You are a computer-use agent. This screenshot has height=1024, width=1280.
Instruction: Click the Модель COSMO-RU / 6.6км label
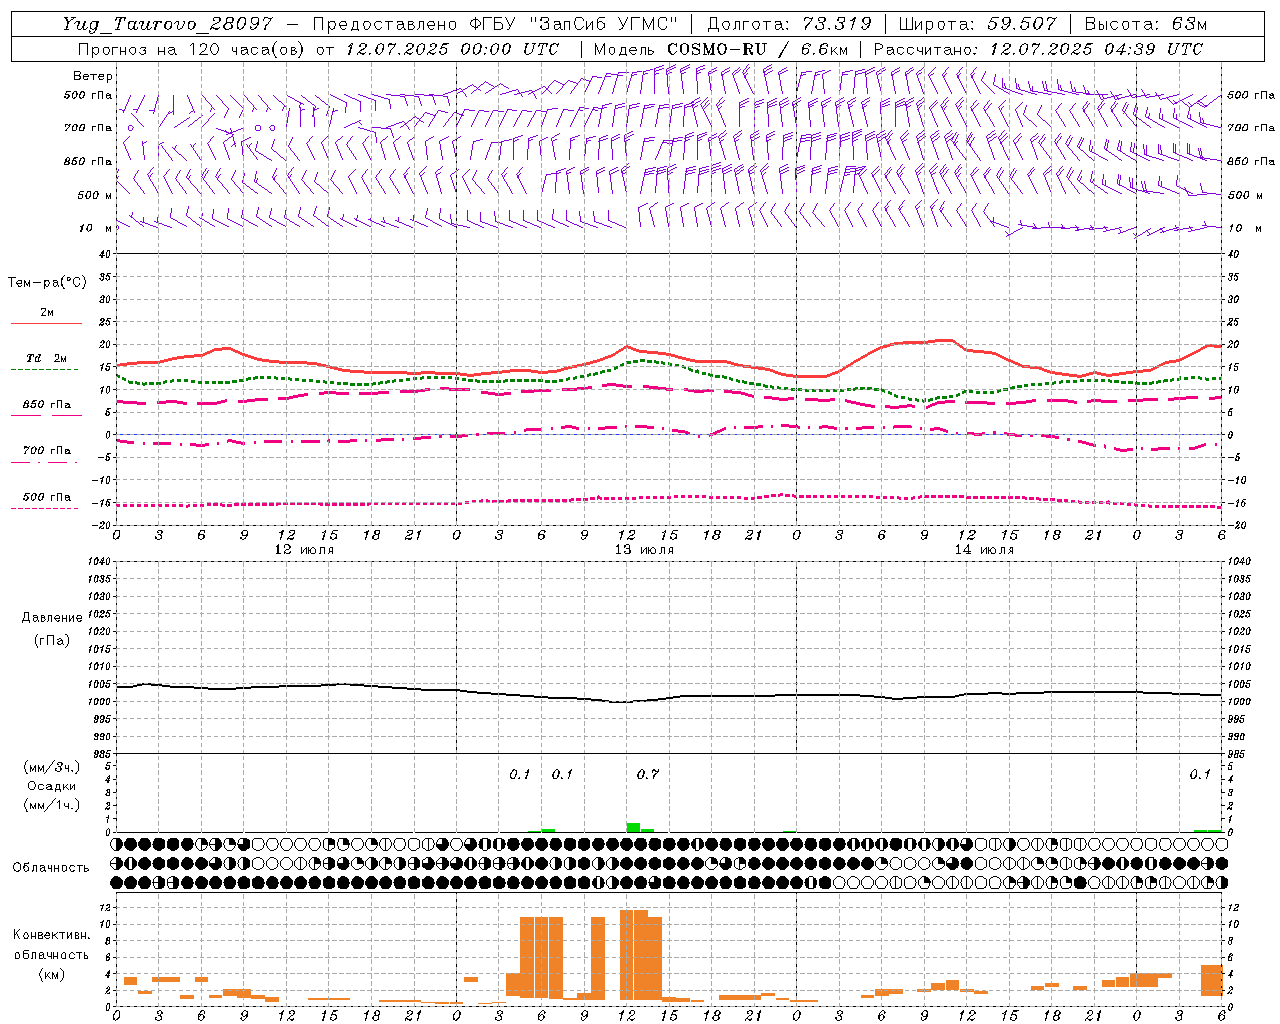720,49
